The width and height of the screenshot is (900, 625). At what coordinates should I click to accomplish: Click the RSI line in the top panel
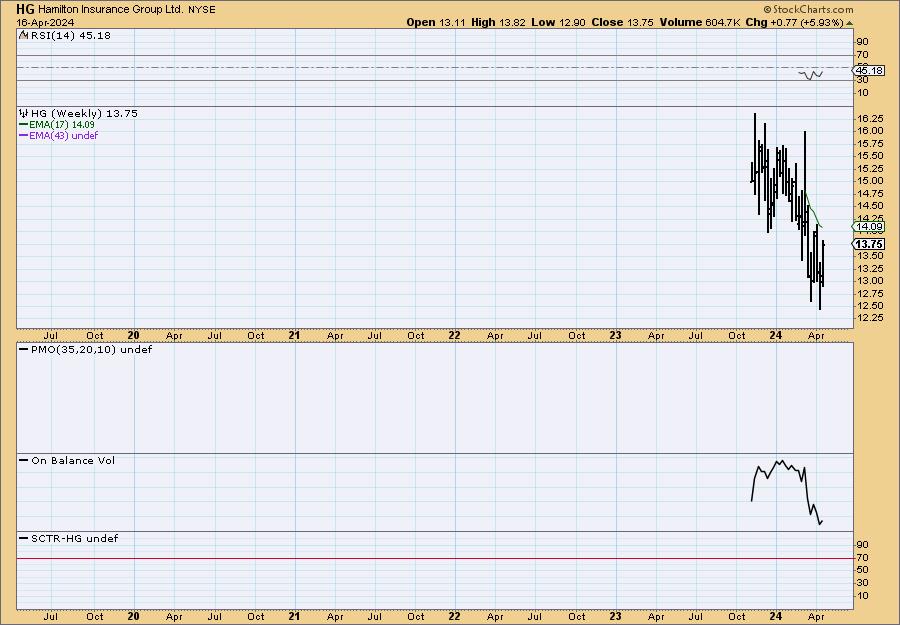tap(810, 75)
